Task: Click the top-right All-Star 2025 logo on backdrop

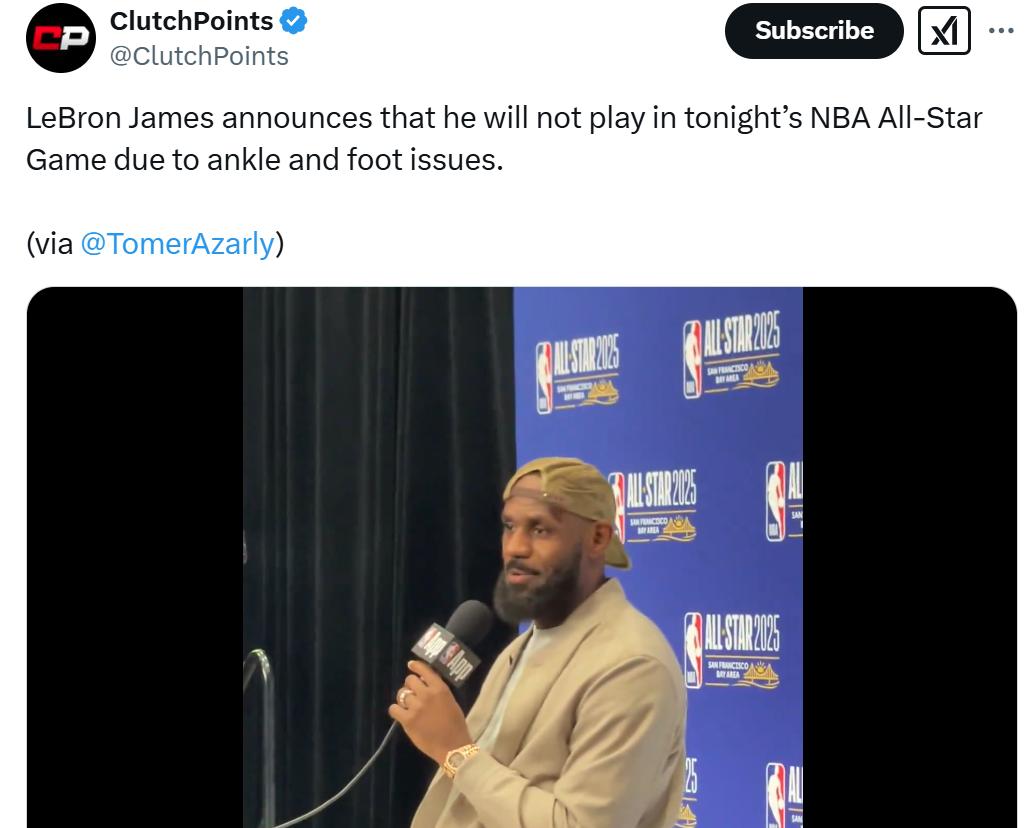Action: [731, 354]
